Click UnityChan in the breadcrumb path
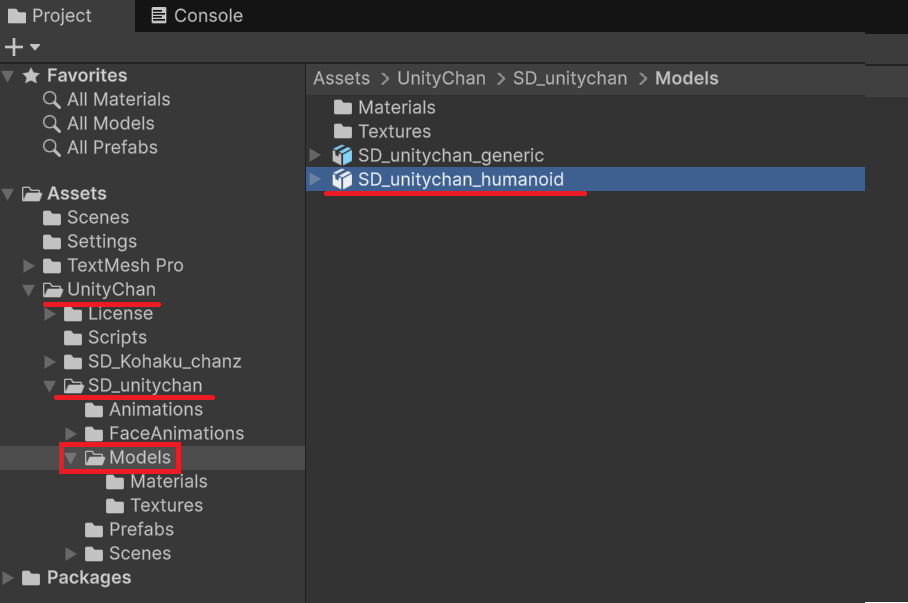This screenshot has width=908, height=603. click(x=441, y=78)
